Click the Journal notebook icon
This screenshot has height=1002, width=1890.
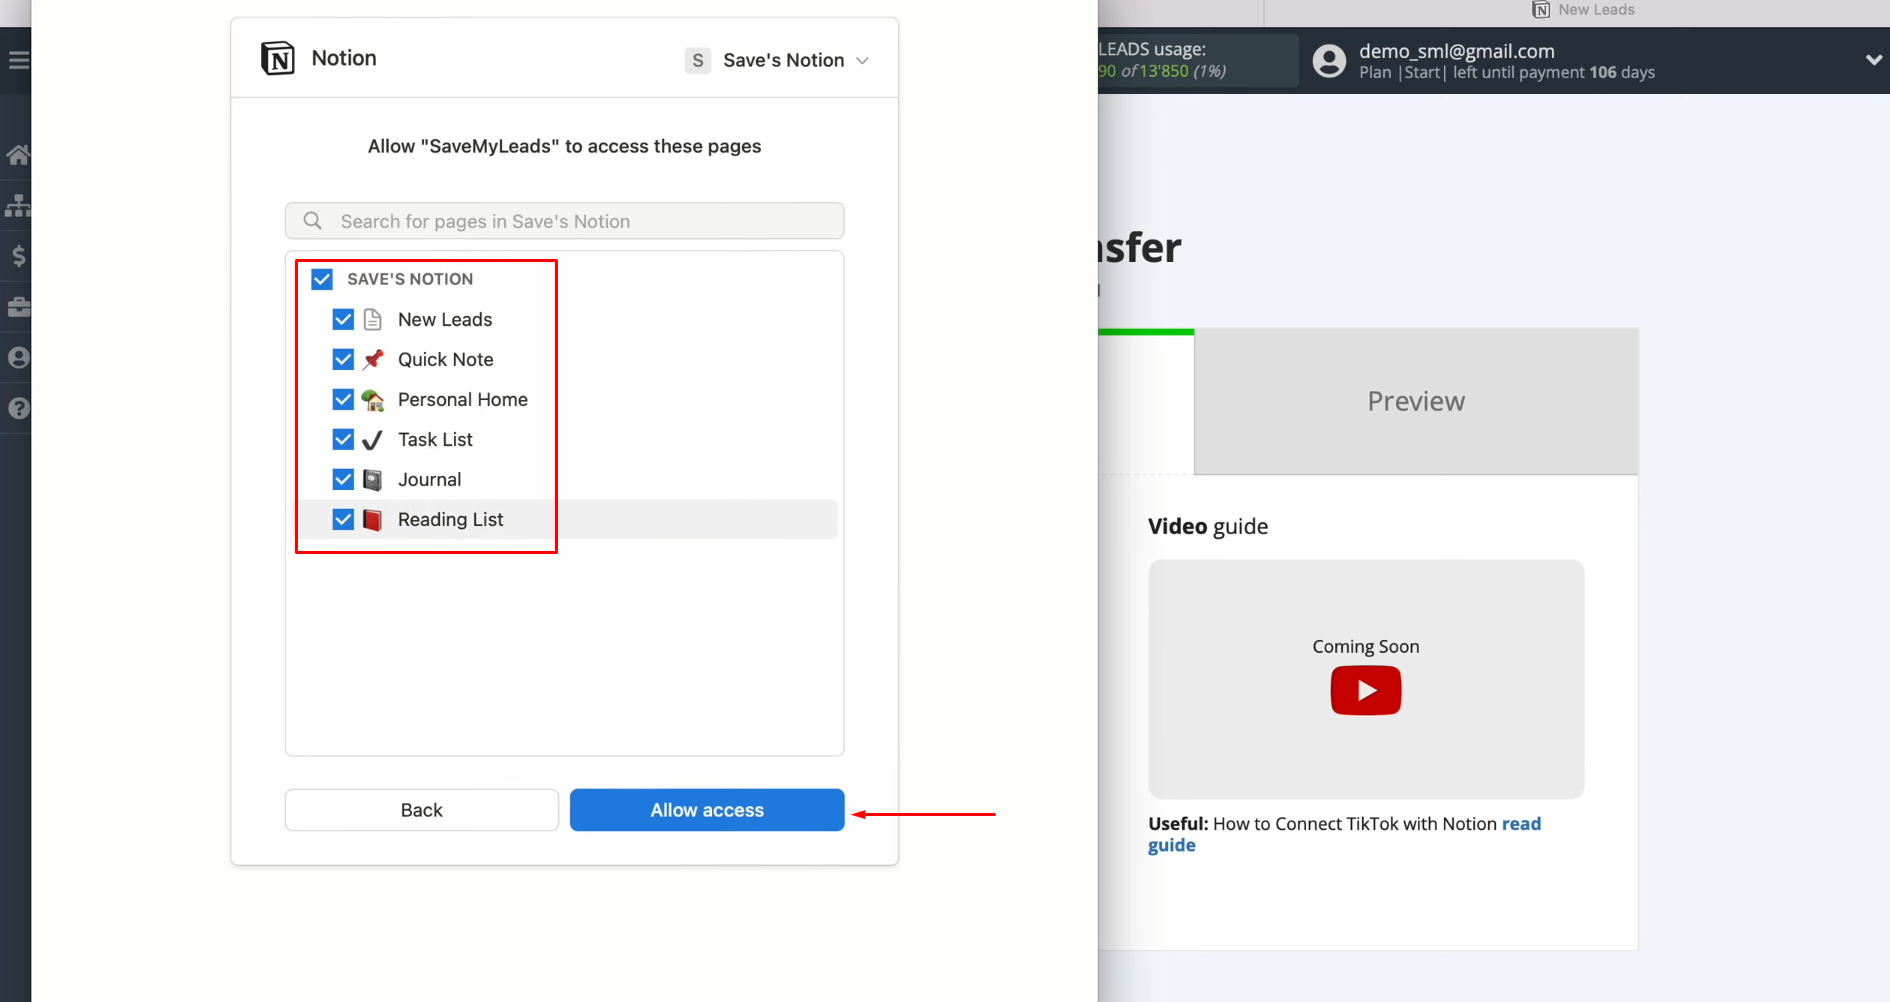click(x=373, y=480)
